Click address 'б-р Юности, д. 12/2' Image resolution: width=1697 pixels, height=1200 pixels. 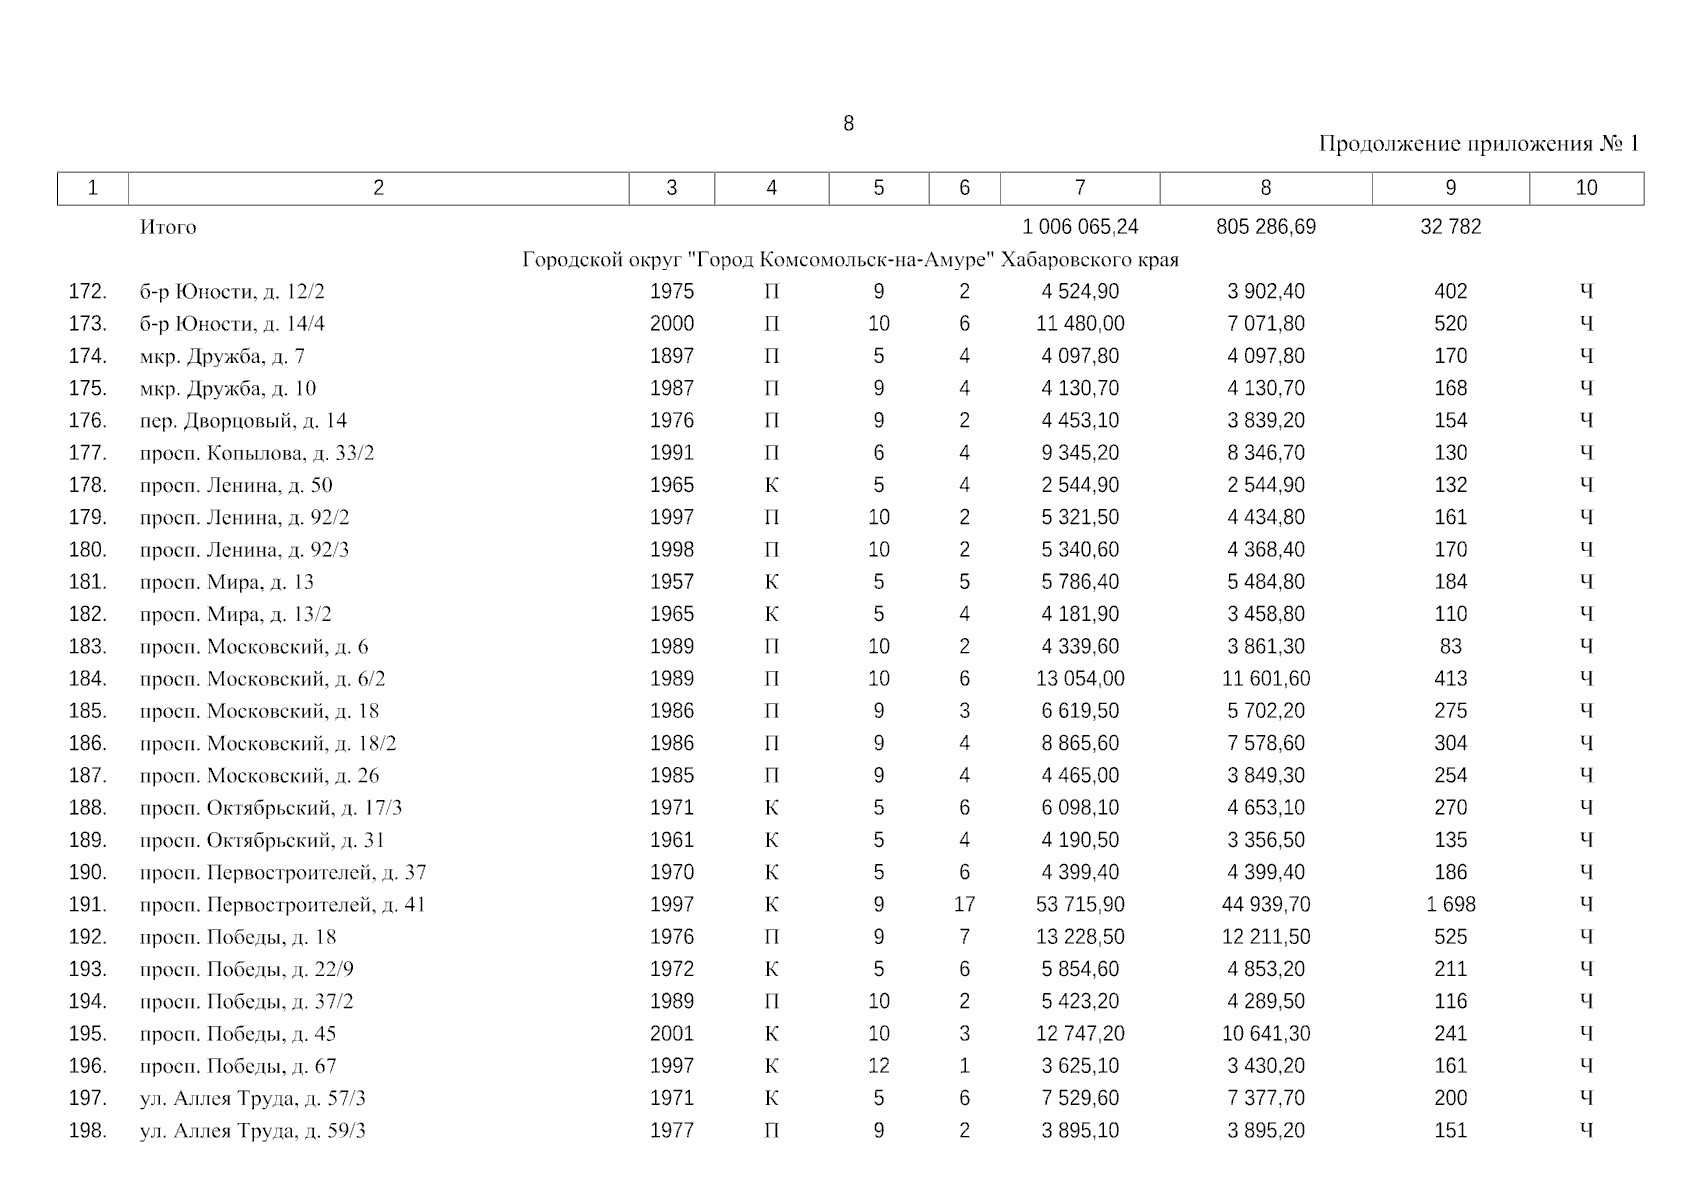pos(232,292)
